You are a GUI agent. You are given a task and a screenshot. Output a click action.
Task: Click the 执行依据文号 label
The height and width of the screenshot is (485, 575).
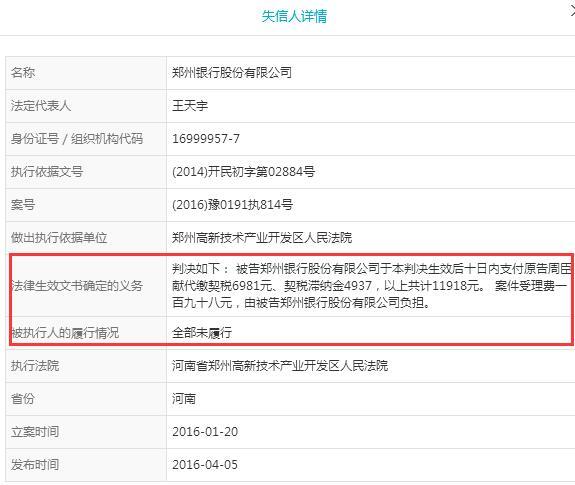pos(47,172)
